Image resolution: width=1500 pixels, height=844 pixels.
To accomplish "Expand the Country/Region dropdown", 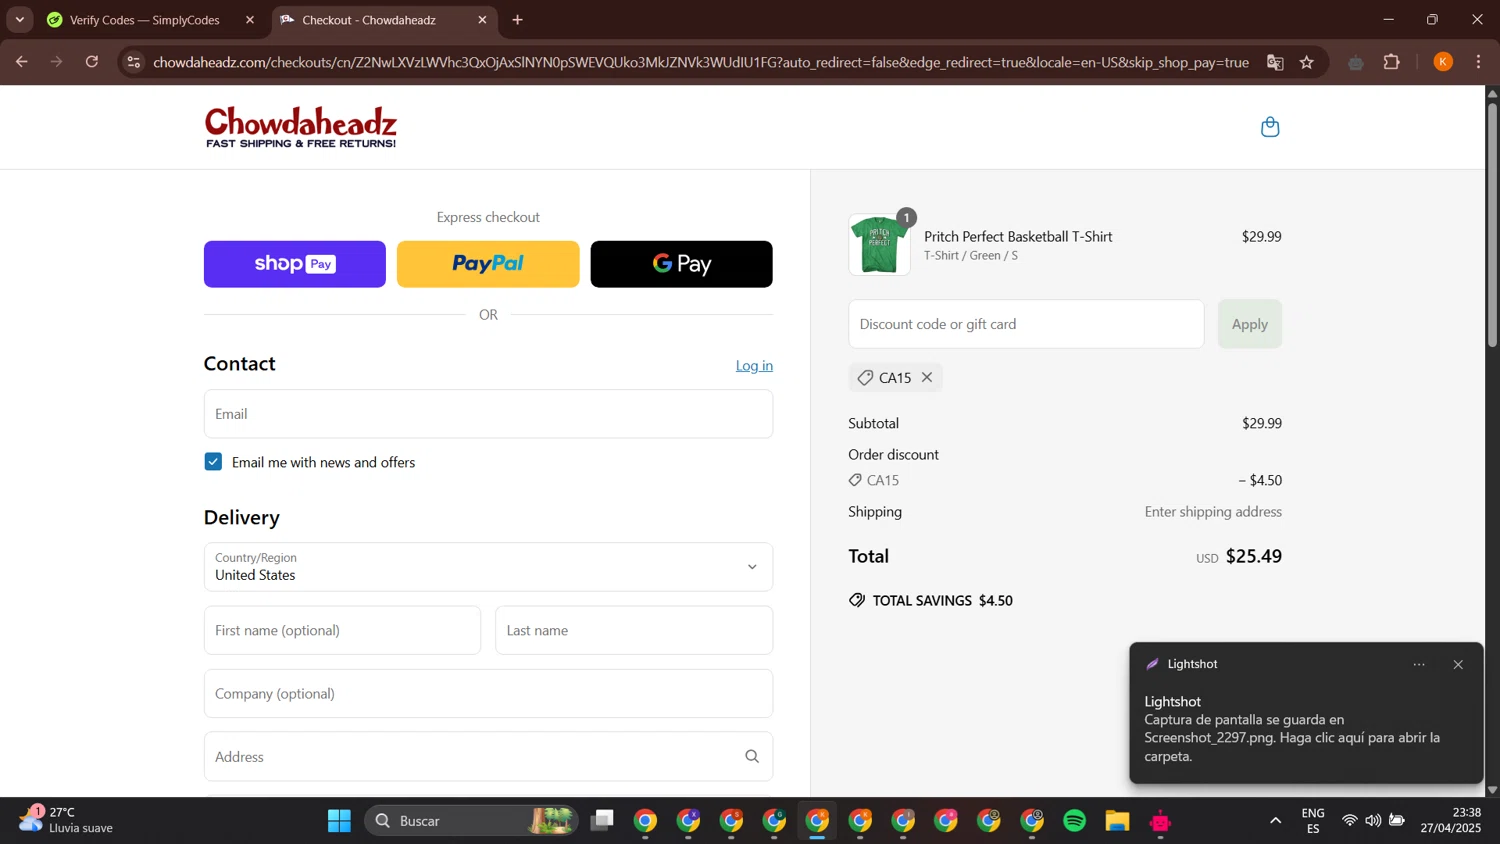I will coord(488,567).
